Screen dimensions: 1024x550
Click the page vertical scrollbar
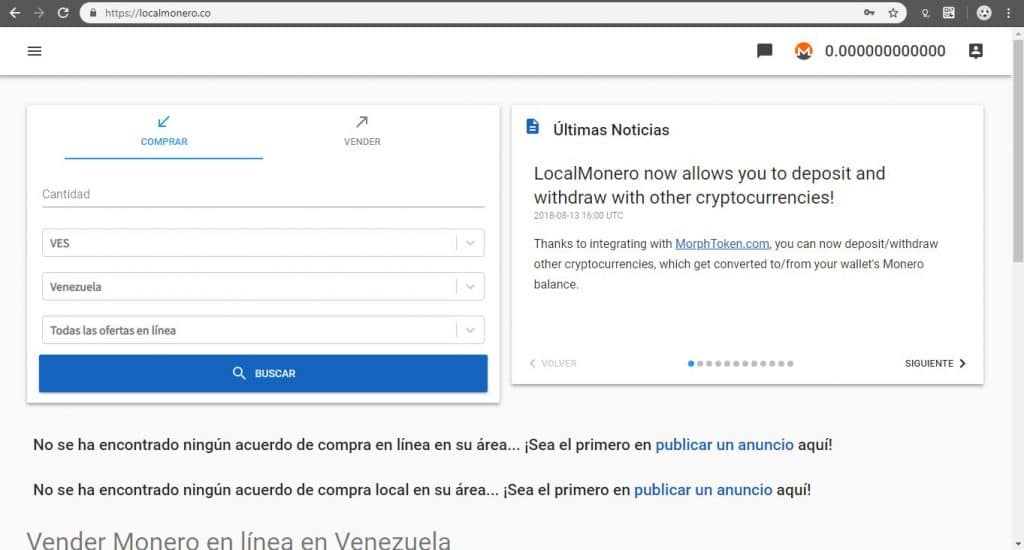(x=1017, y=150)
